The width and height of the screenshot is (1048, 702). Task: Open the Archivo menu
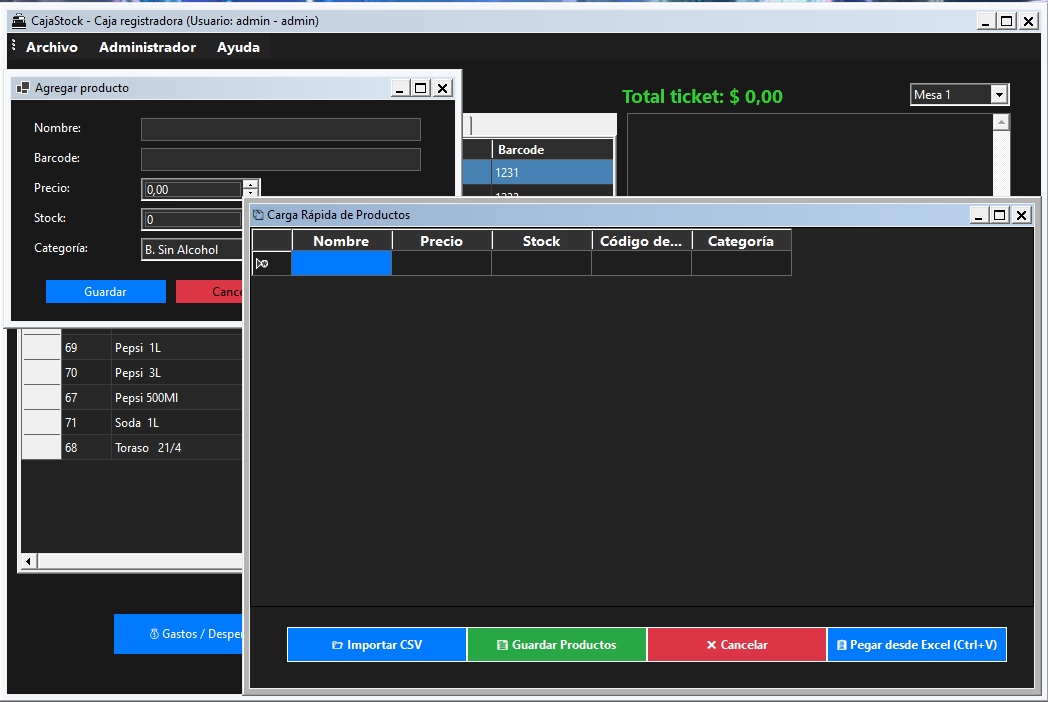[x=52, y=47]
